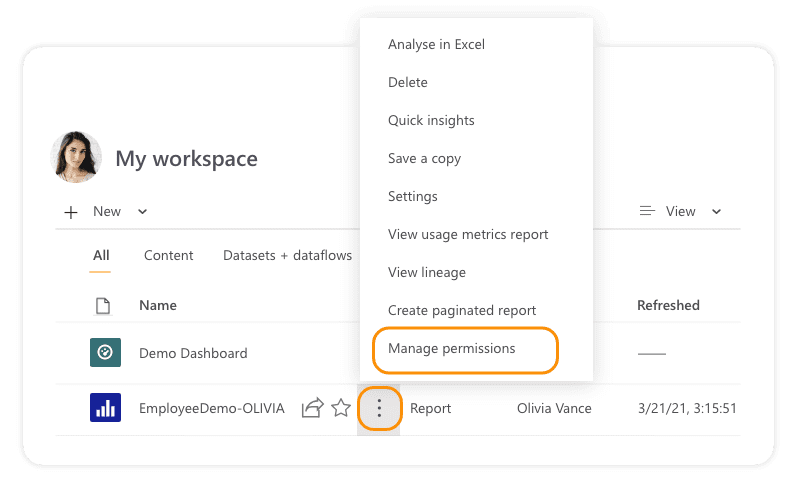Image resolution: width=800 pixels, height=496 pixels.
Task: Open the three-dot more options menu
Action: tap(379, 408)
